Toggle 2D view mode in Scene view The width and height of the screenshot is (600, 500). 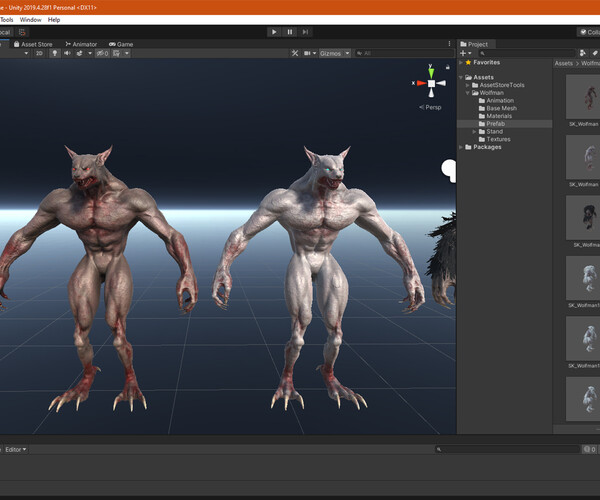[39, 53]
